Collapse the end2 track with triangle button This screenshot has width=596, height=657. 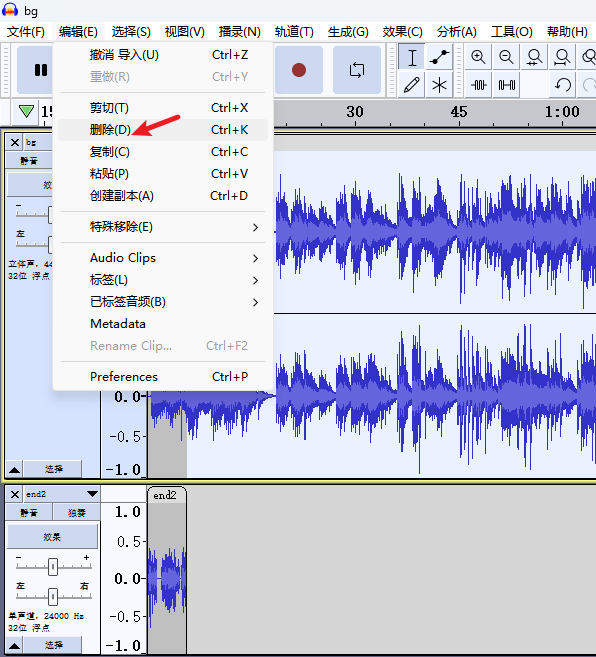click(x=14, y=645)
